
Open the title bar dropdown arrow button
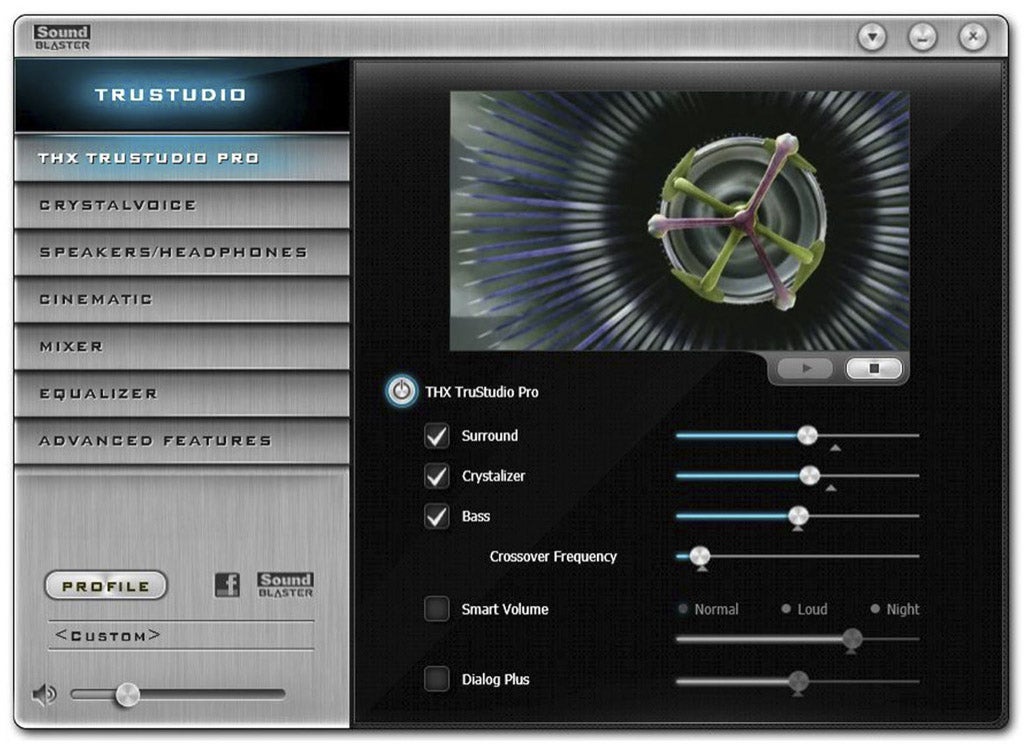tap(872, 37)
